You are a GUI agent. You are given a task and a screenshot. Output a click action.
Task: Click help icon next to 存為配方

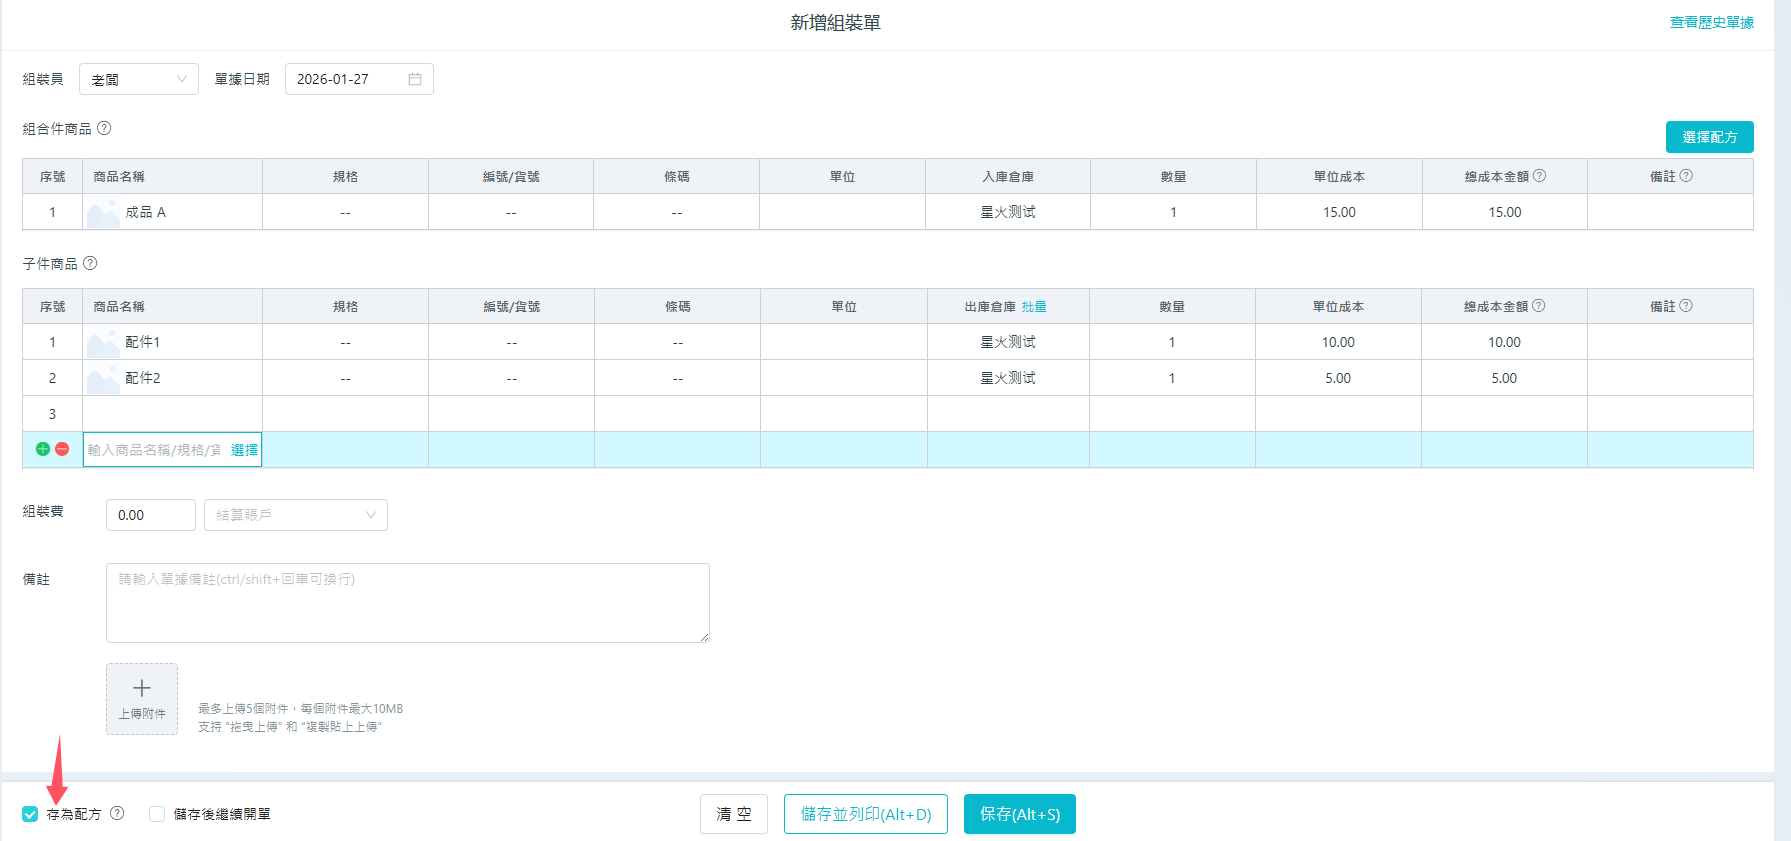coord(117,813)
